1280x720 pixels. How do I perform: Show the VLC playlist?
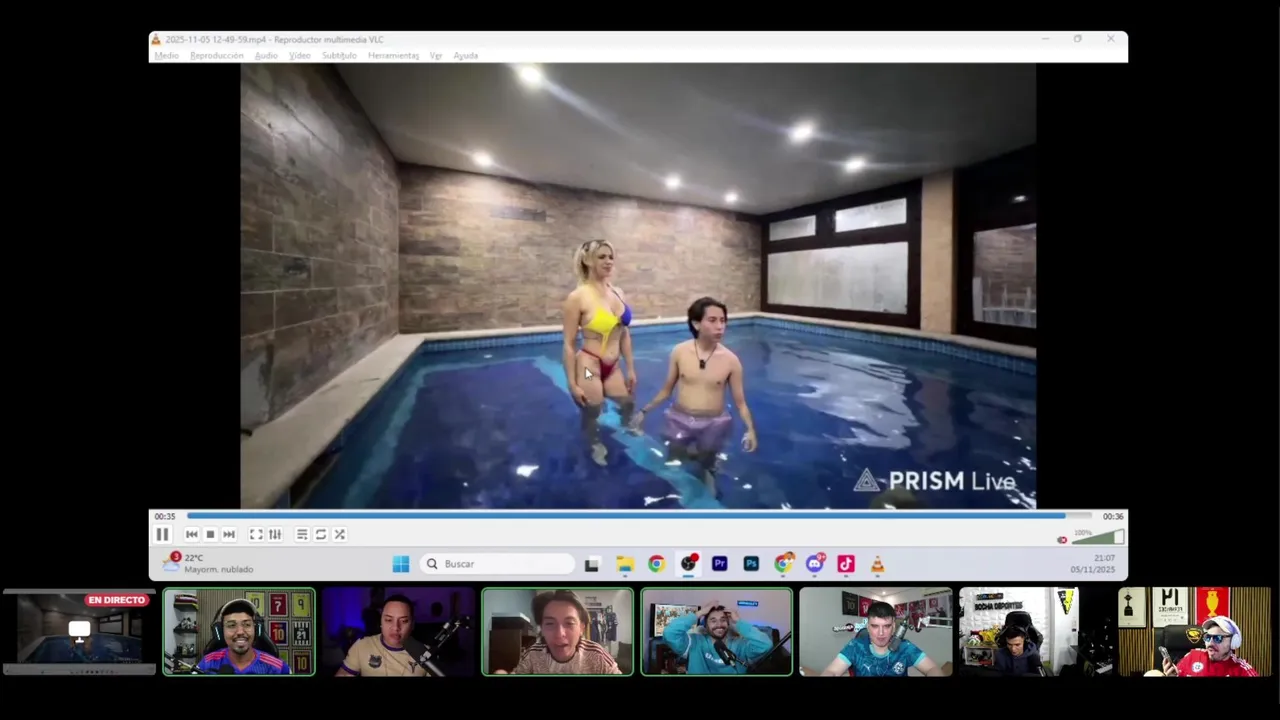click(302, 535)
